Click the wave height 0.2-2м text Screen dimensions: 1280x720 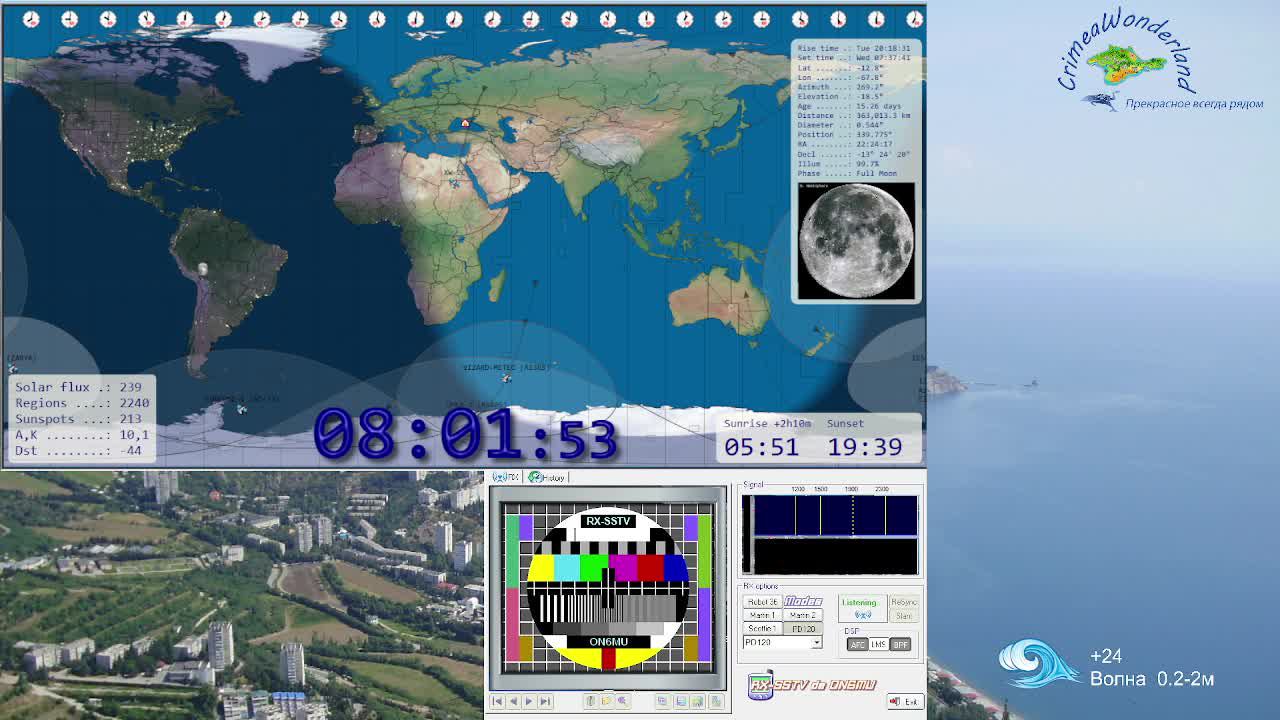click(1185, 679)
